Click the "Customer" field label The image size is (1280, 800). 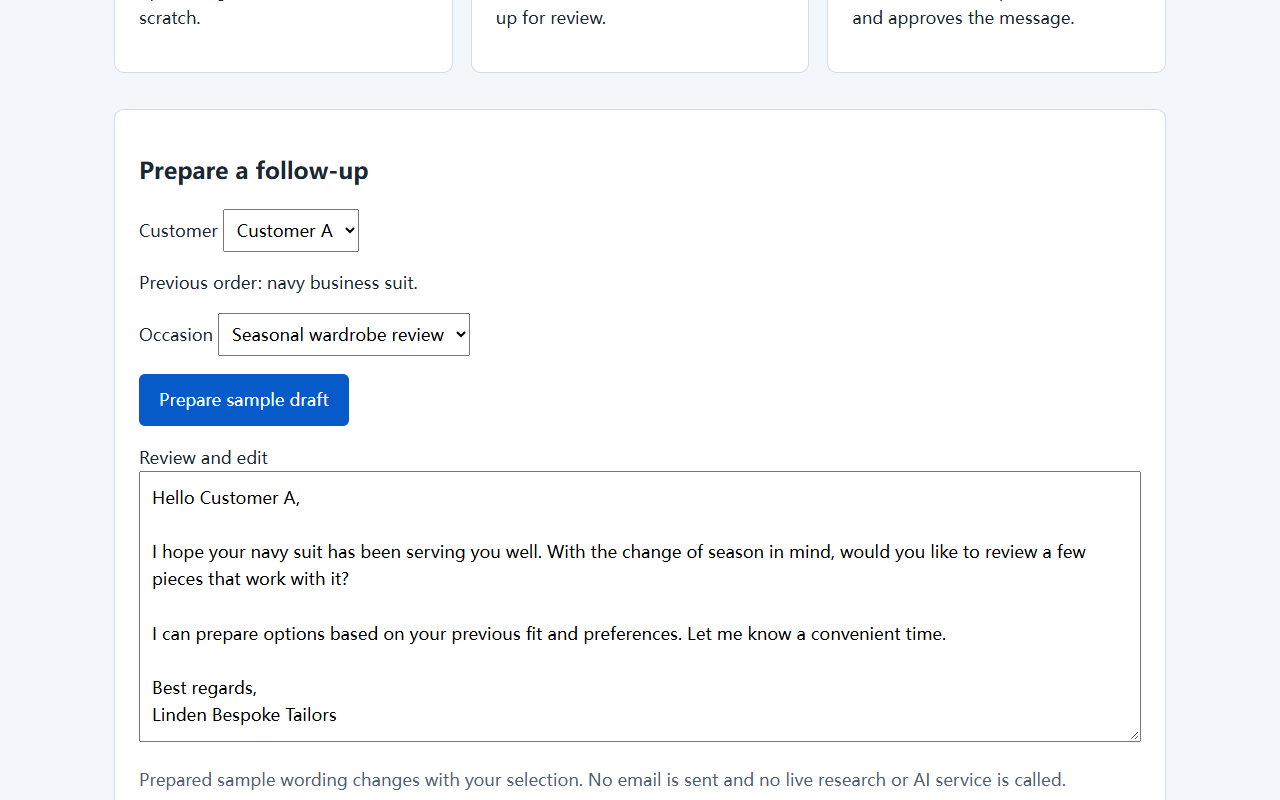click(178, 231)
